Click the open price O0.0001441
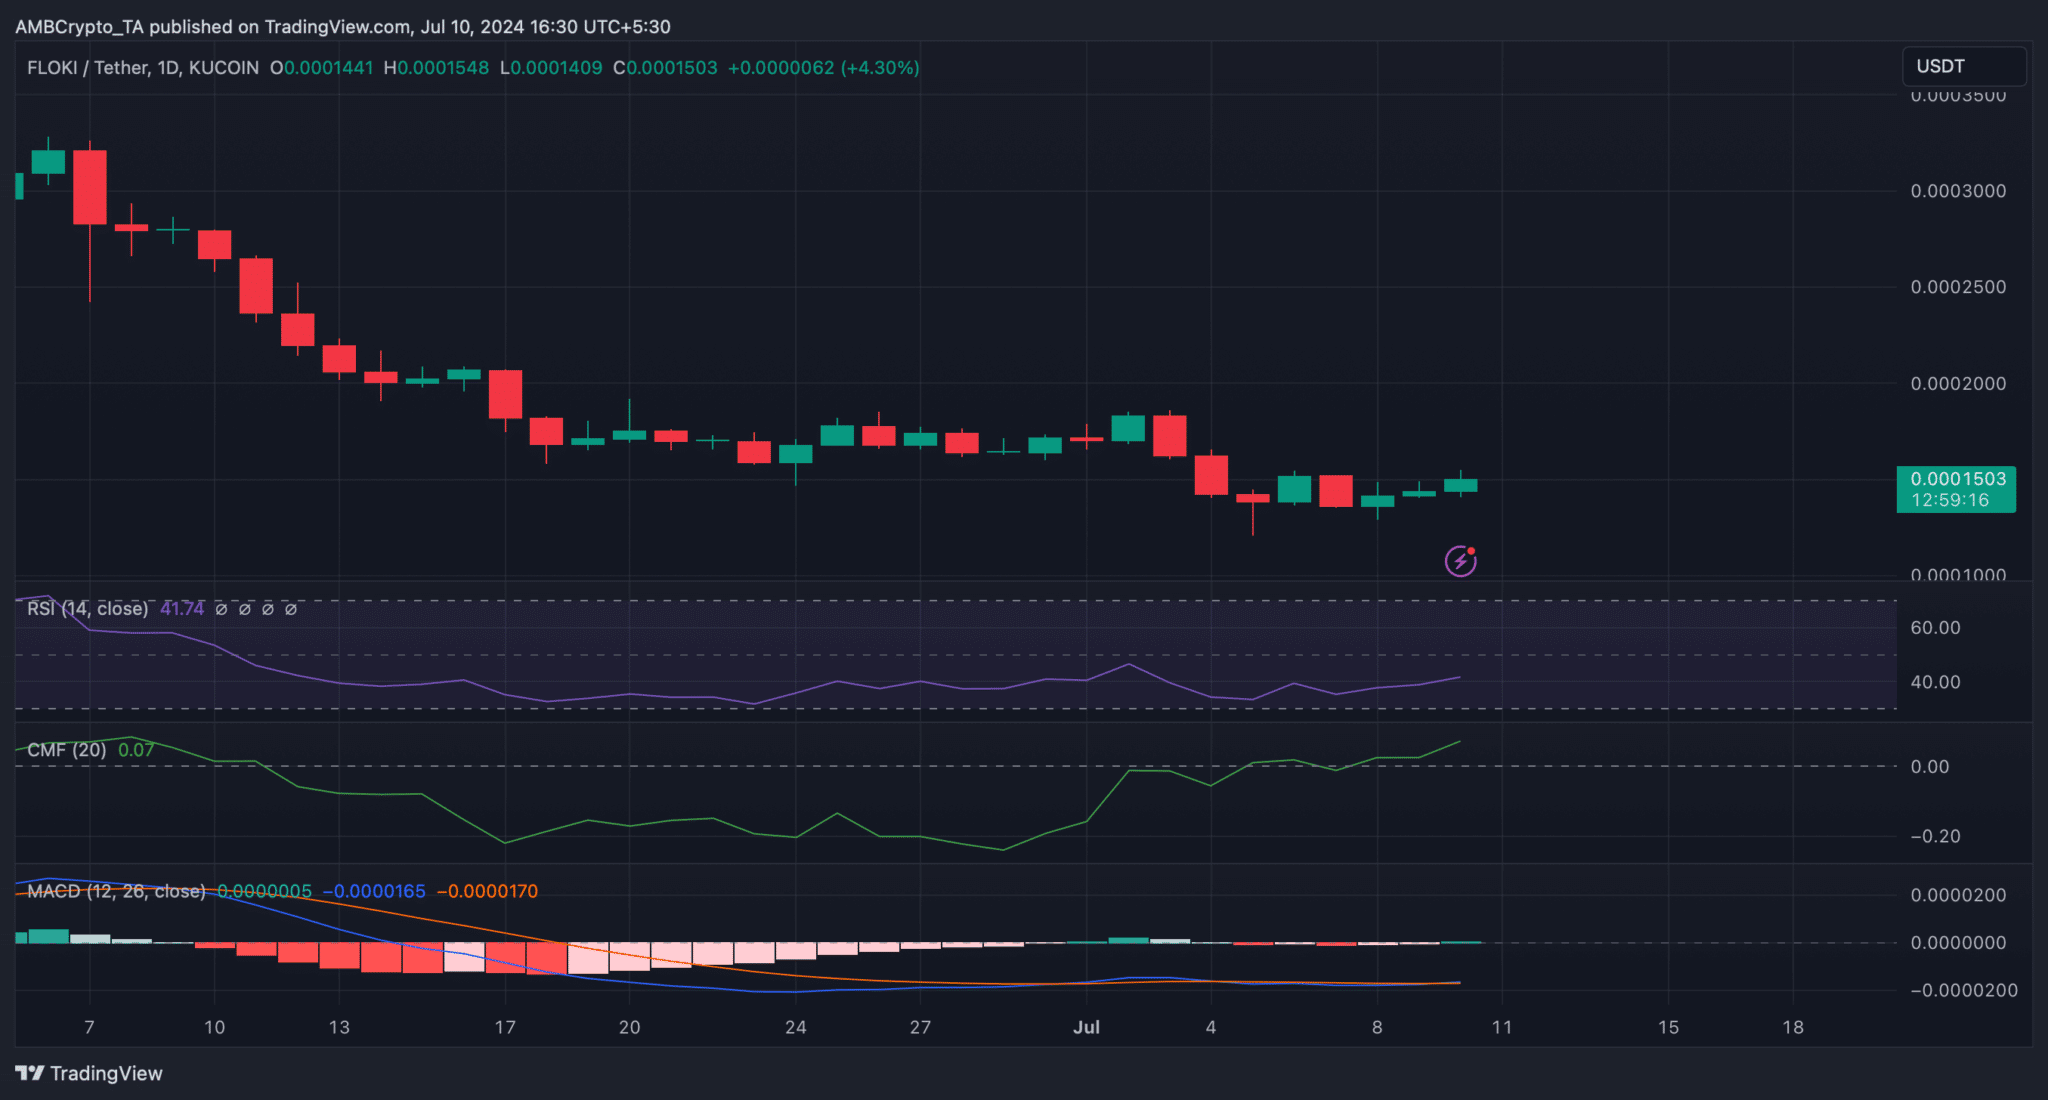This screenshot has width=2048, height=1100. point(322,68)
